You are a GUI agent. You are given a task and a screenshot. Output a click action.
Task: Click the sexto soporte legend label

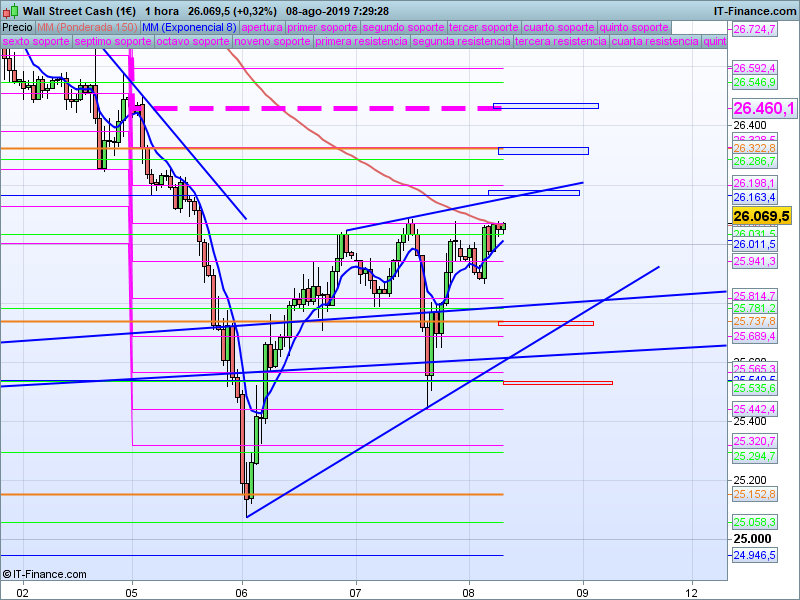36,41
